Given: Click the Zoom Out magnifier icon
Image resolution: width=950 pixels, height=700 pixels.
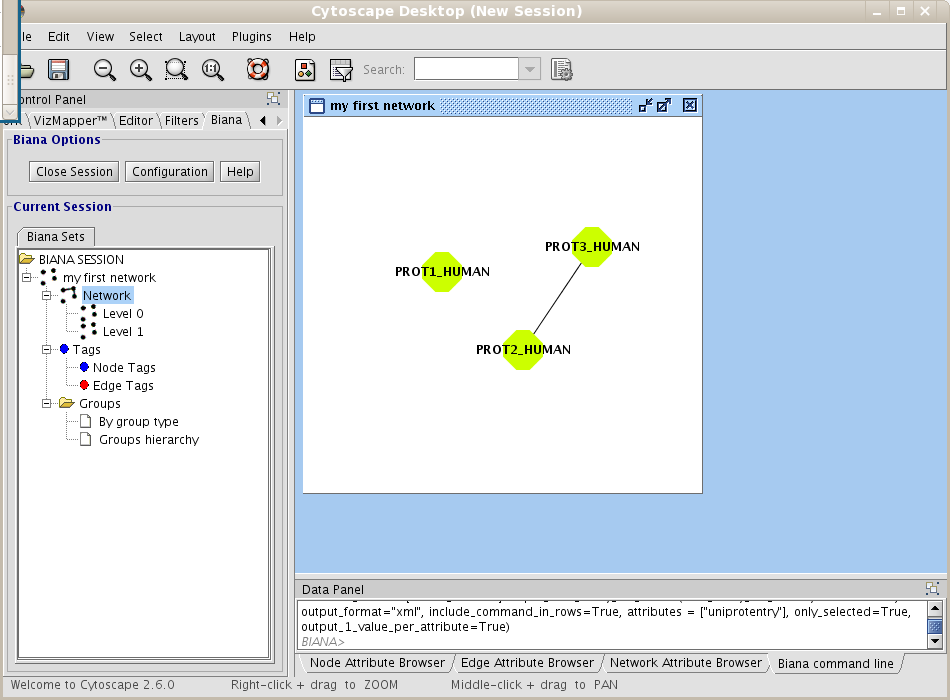Looking at the screenshot, I should click(105, 70).
